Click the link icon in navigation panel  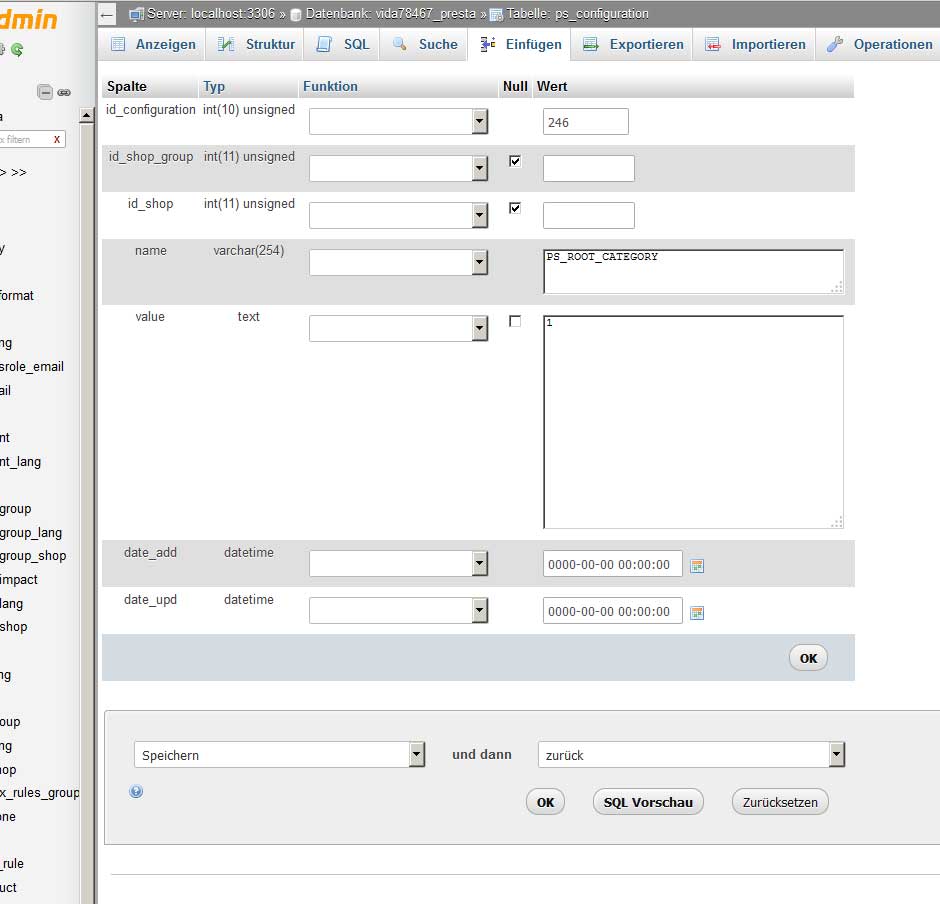[x=64, y=92]
